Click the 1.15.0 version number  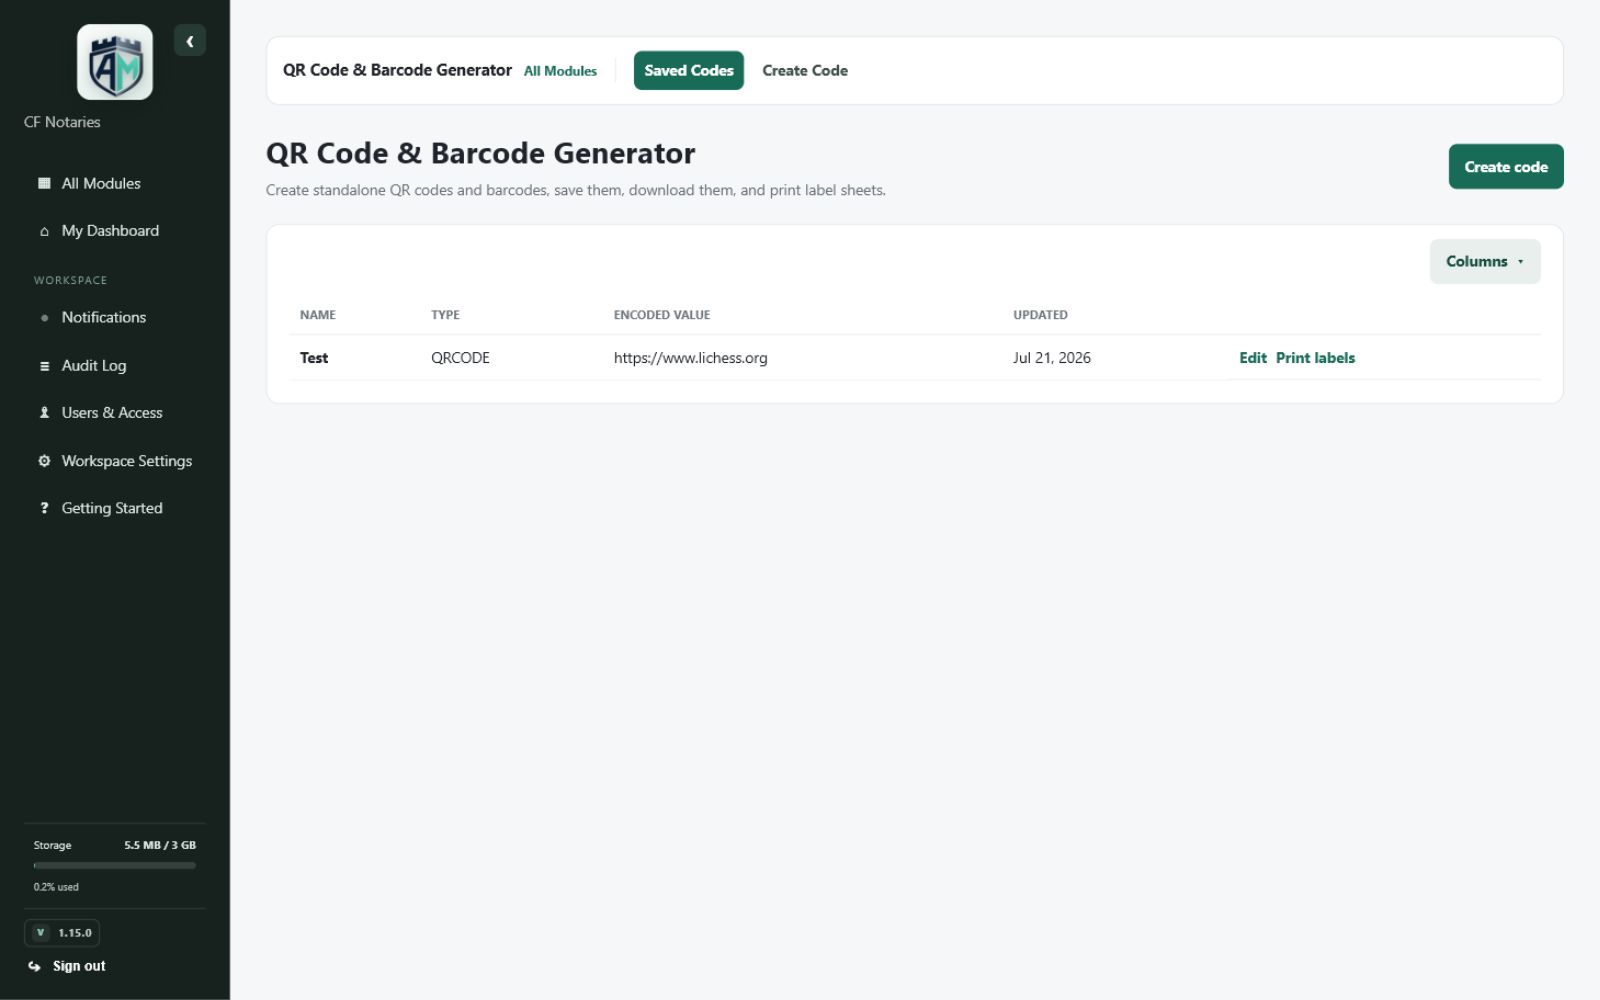[x=75, y=933]
